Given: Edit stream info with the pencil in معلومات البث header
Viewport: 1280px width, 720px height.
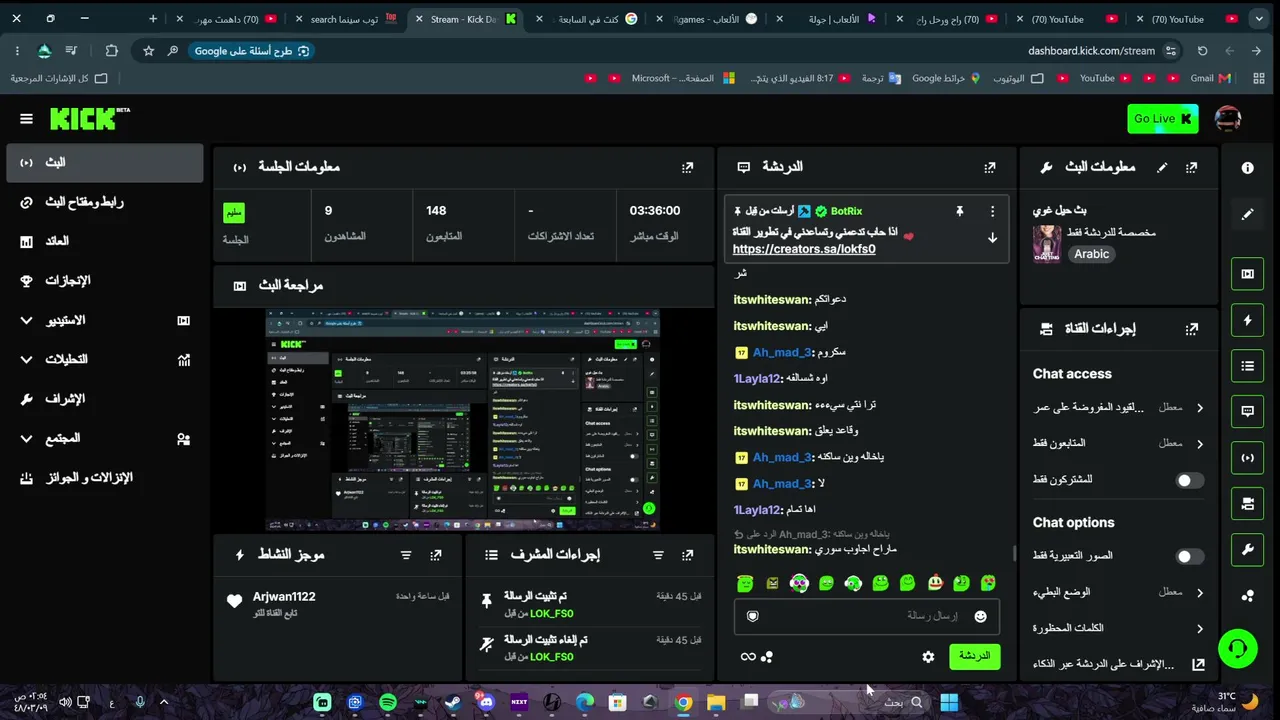Looking at the screenshot, I should click(1161, 168).
